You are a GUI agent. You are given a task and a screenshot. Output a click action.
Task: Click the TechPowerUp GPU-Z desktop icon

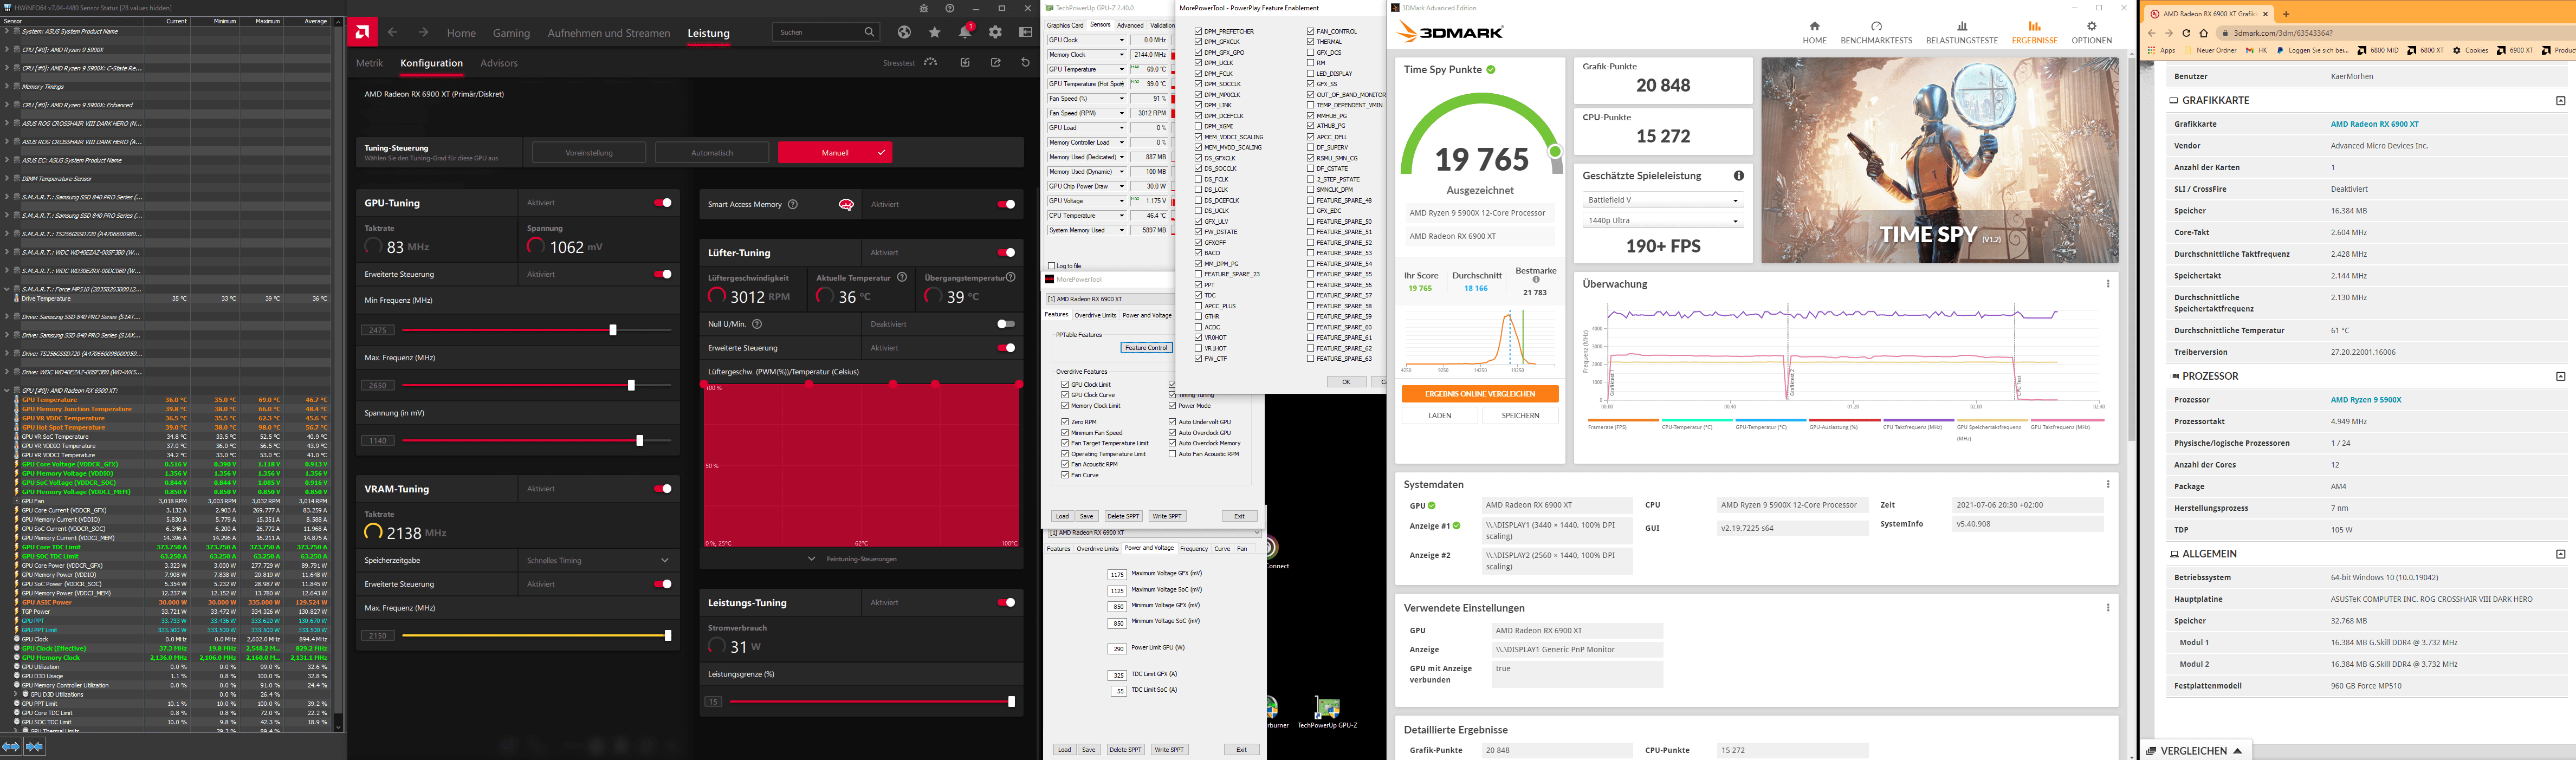click(1327, 713)
